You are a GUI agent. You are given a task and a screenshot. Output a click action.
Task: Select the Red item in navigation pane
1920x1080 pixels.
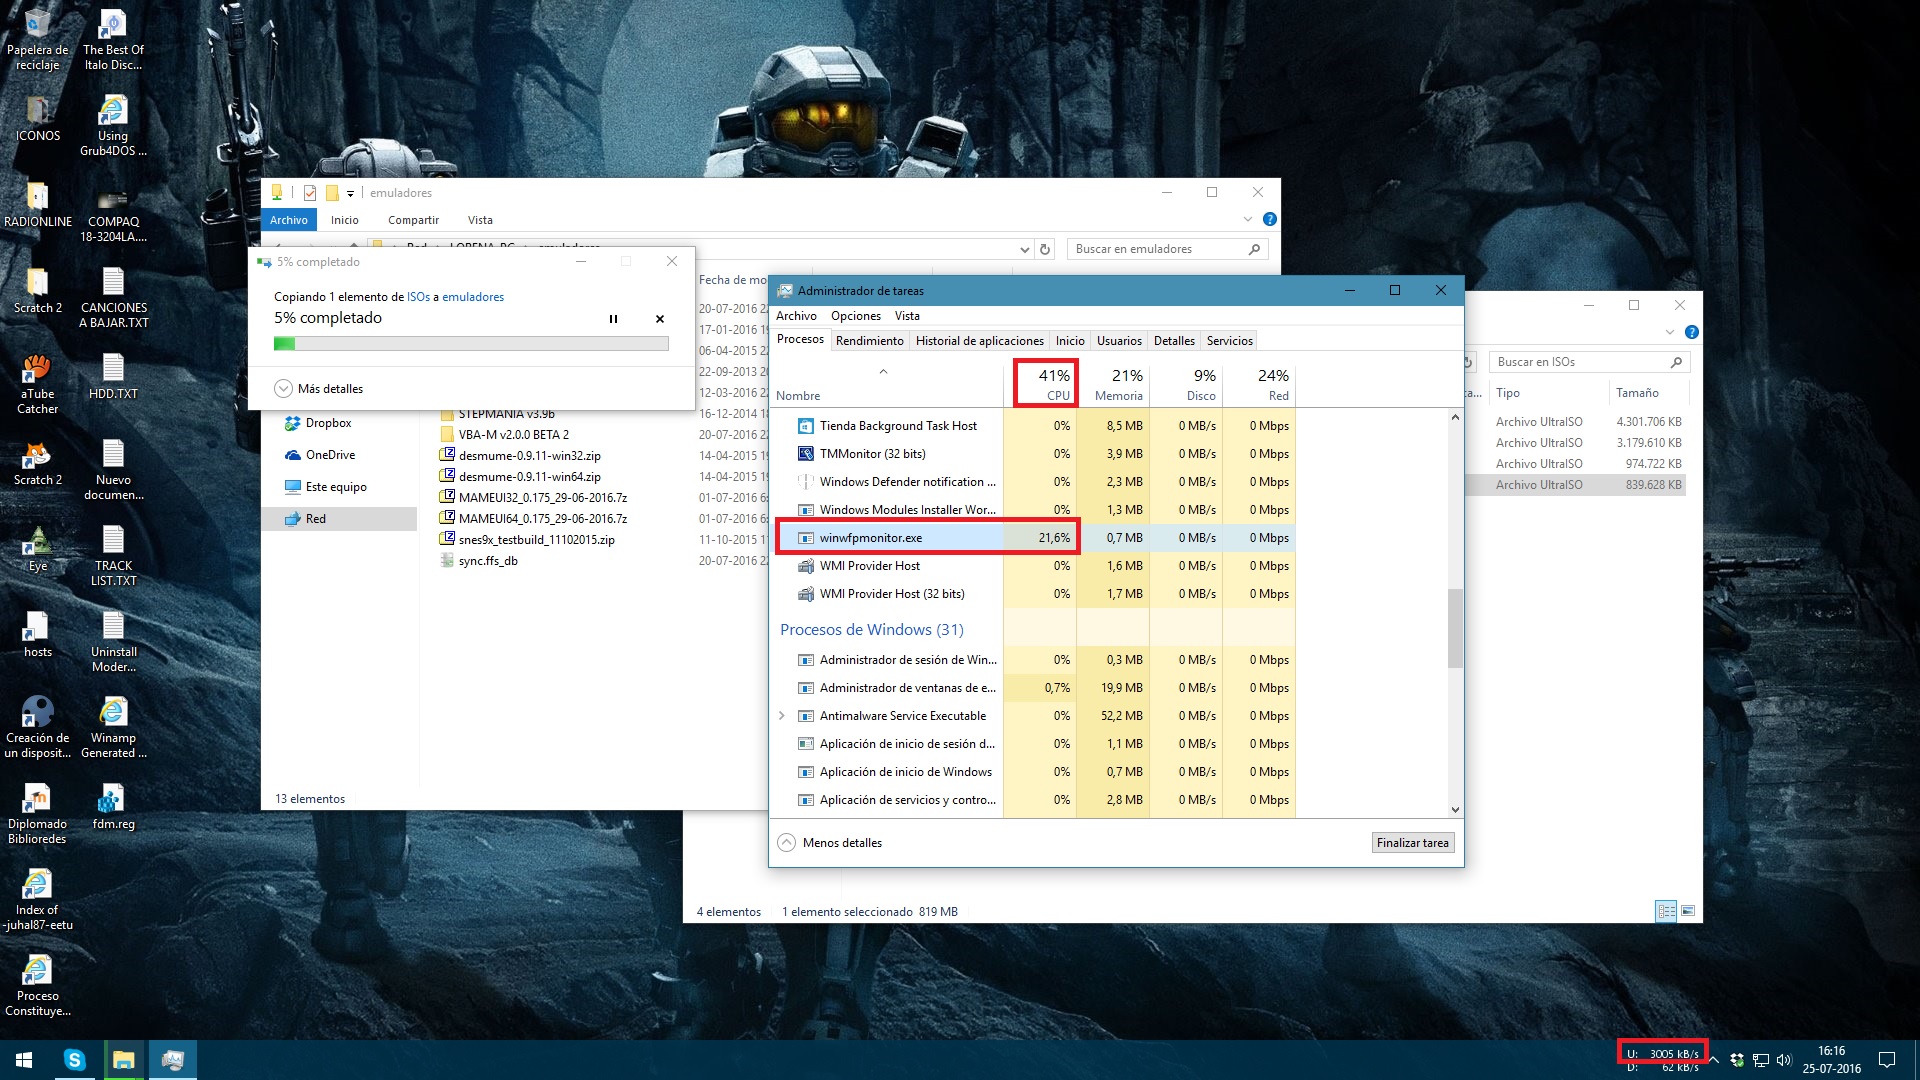[339, 519]
